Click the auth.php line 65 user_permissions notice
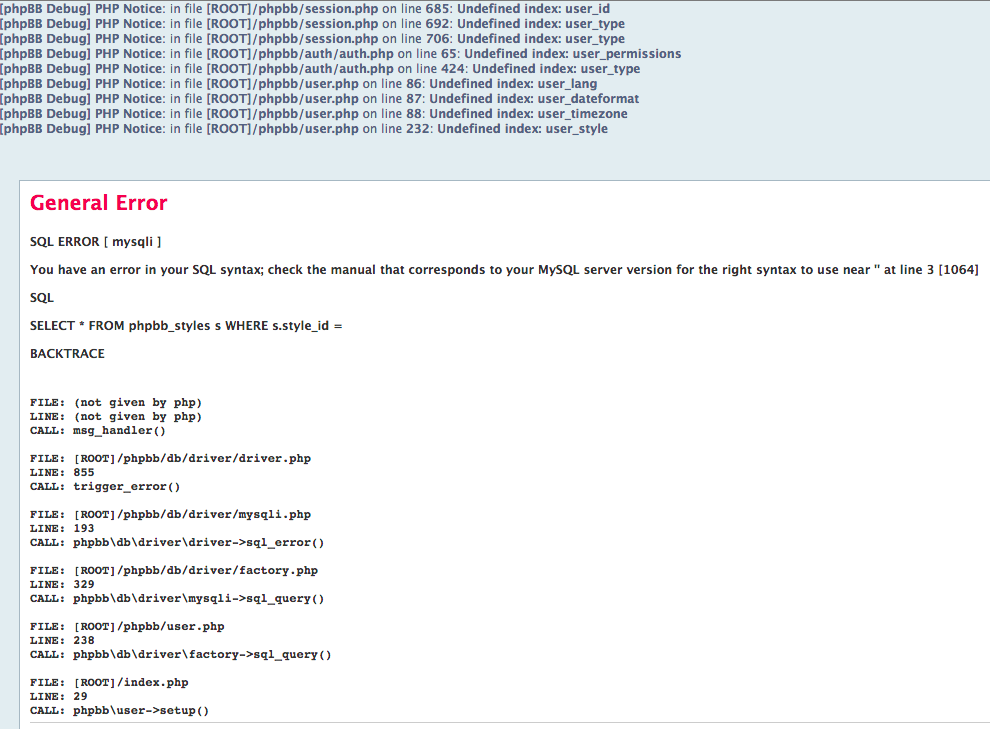The width and height of the screenshot is (990, 729). [x=341, y=54]
